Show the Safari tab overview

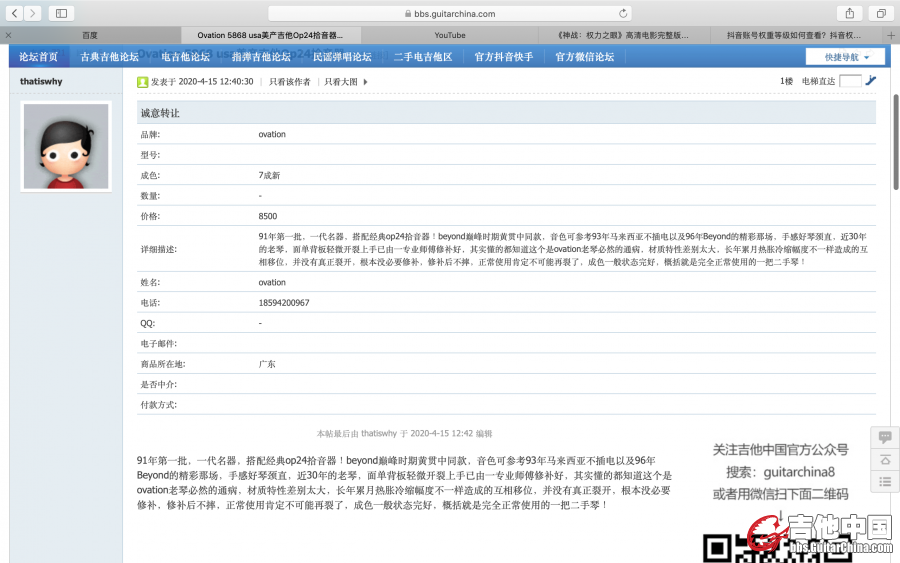coord(880,13)
